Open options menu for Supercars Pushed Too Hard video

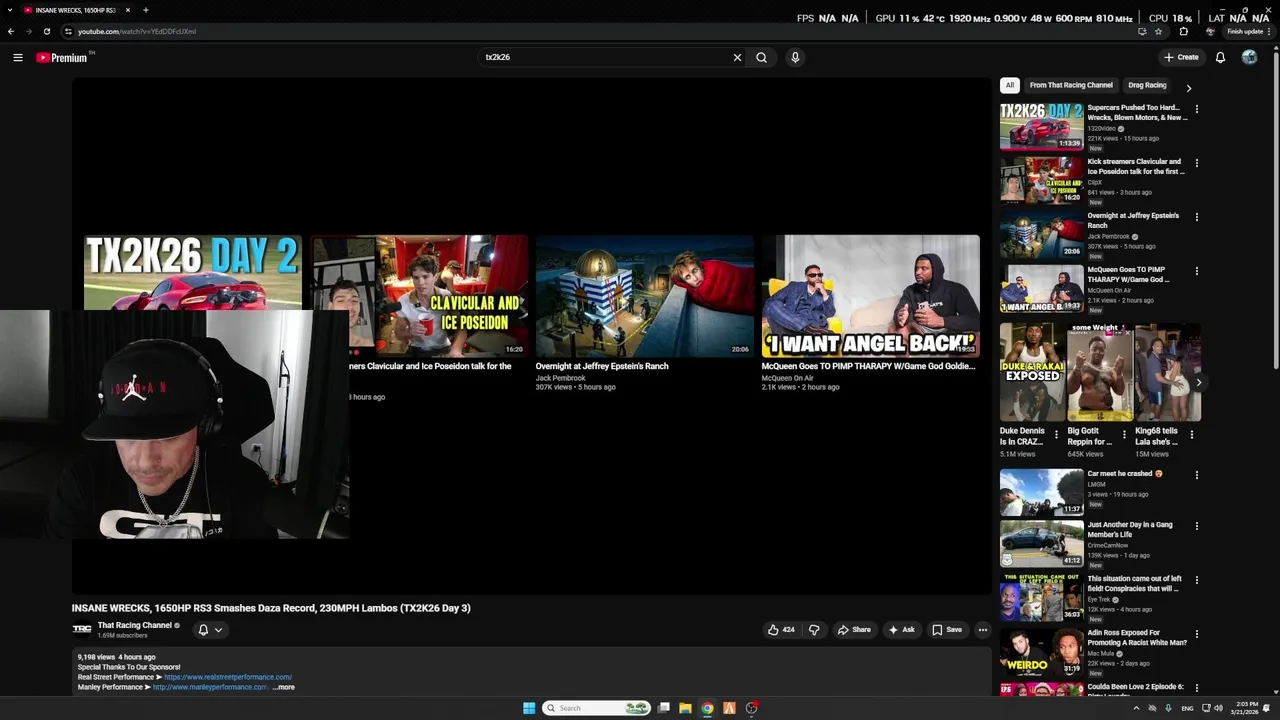pyautogui.click(x=1196, y=109)
